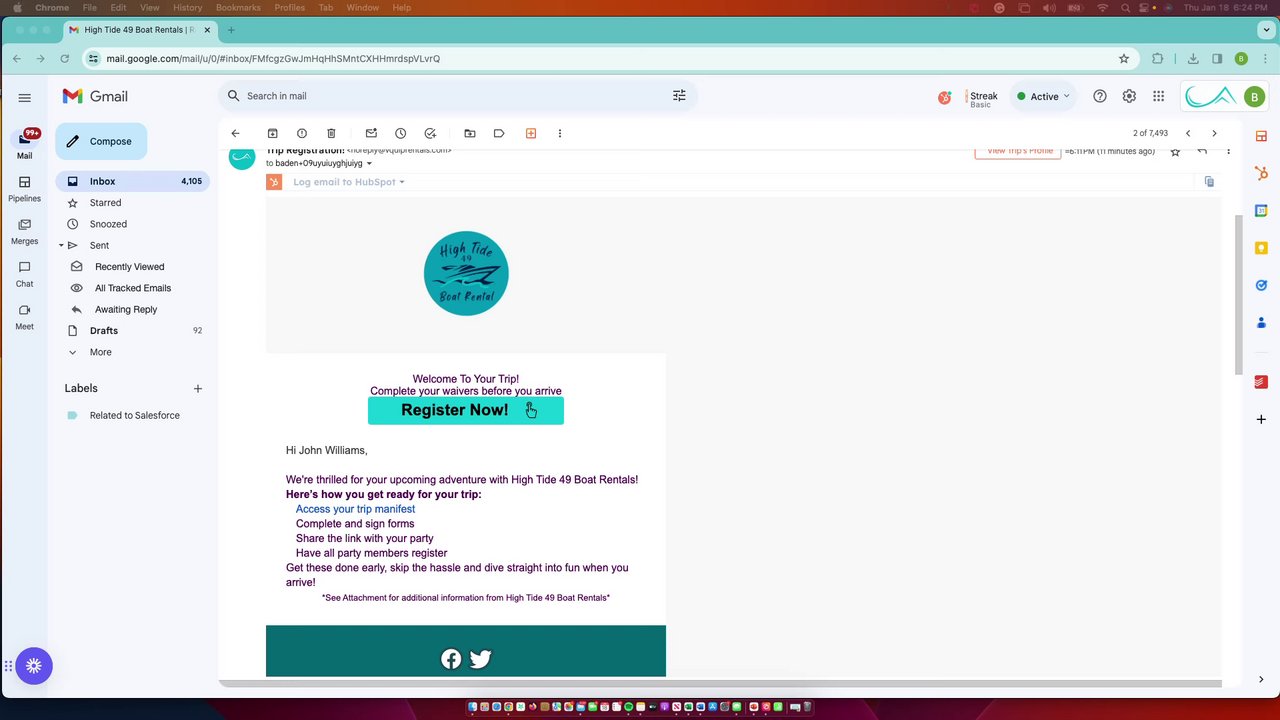Switch to the Chat section

[x=24, y=274]
